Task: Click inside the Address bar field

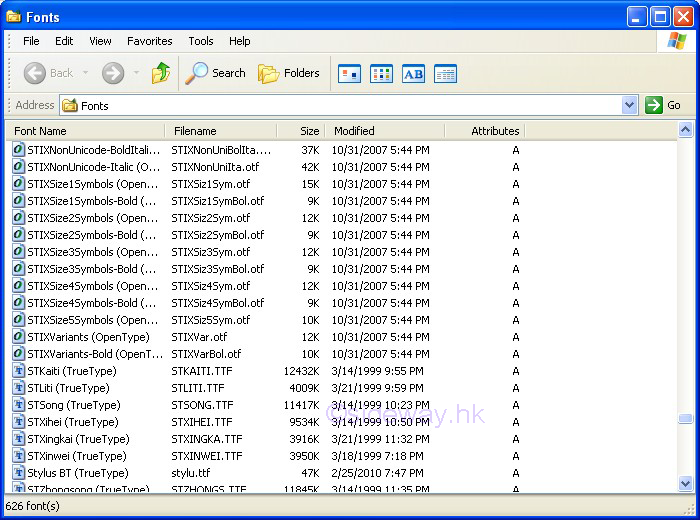Action: [340, 105]
